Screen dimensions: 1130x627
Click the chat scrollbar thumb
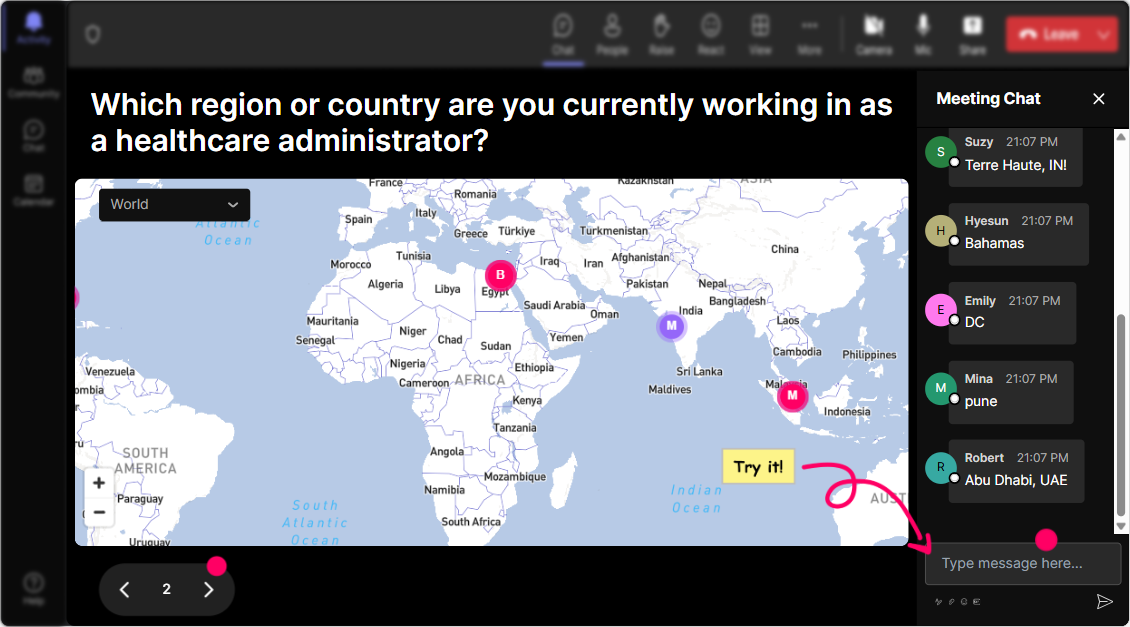click(1121, 415)
